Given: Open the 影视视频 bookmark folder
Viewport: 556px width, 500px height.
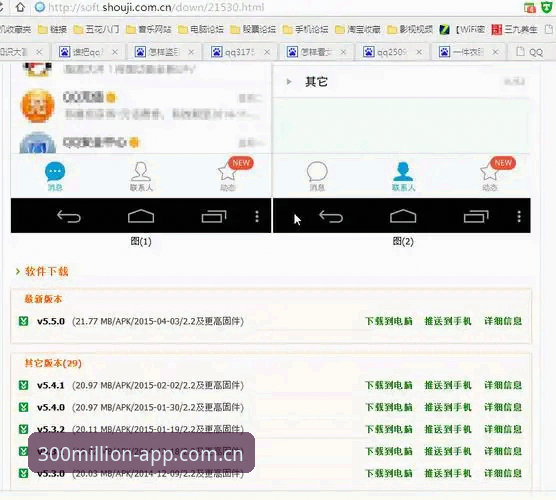Looking at the screenshot, I should [x=410, y=29].
